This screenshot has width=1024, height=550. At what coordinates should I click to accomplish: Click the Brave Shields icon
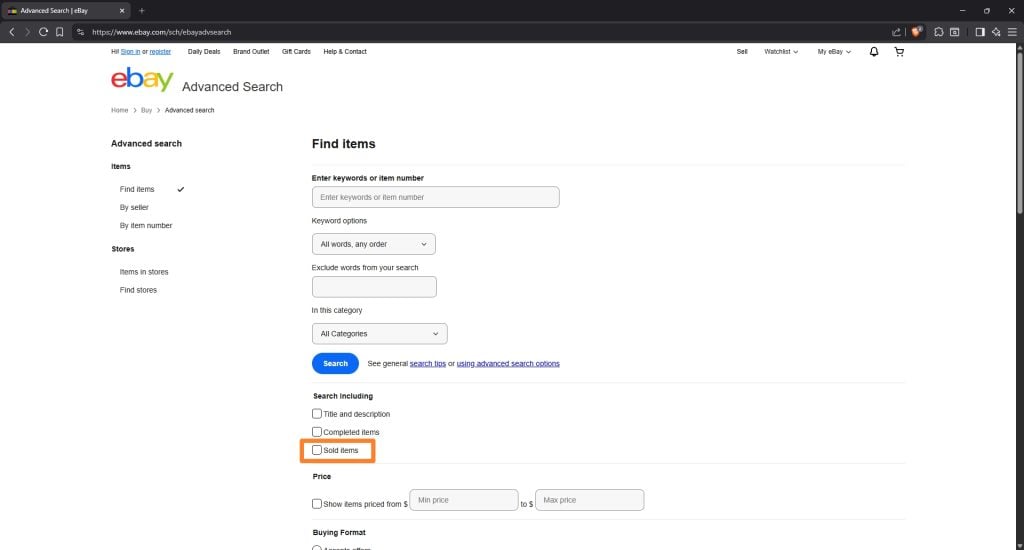916,32
